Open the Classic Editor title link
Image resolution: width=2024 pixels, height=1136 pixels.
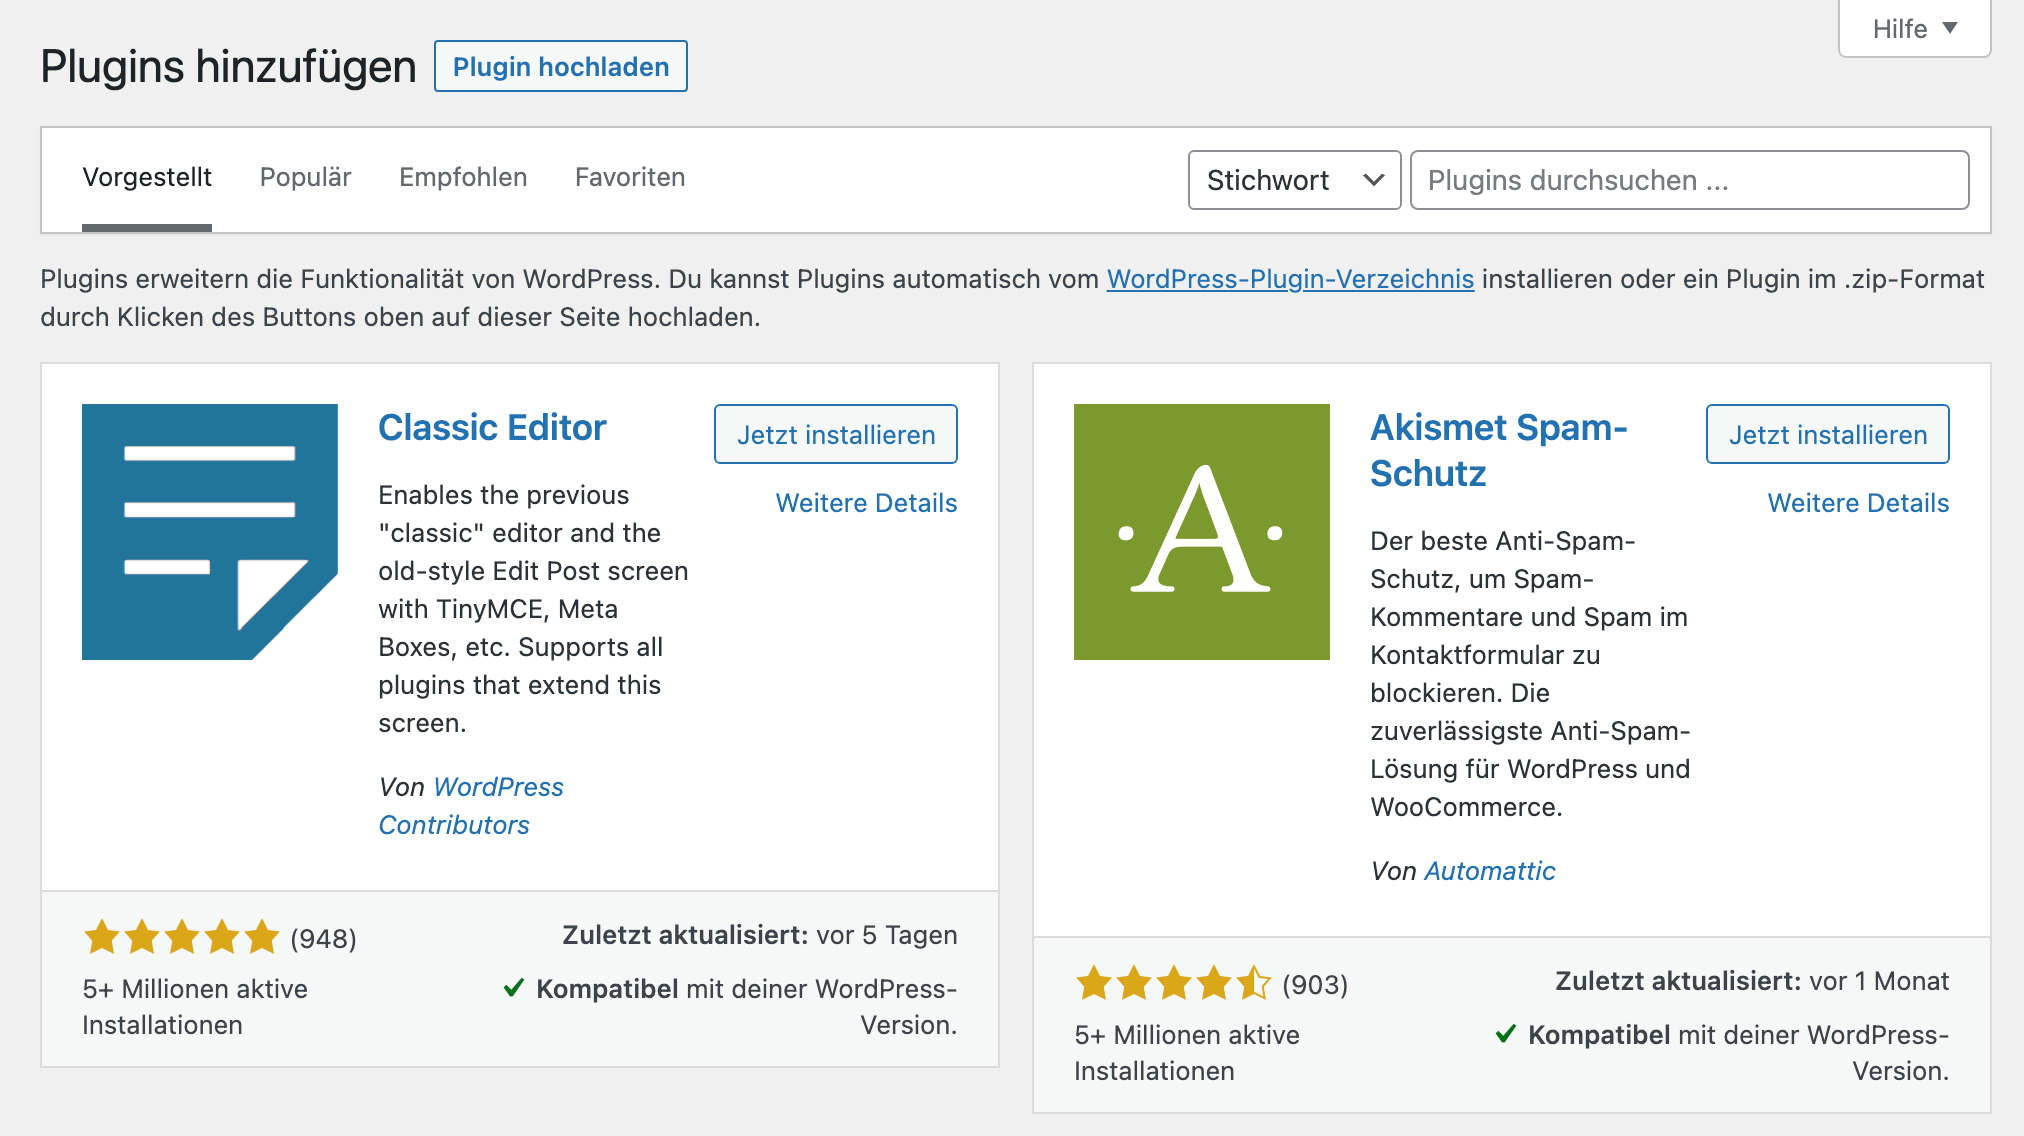click(492, 428)
